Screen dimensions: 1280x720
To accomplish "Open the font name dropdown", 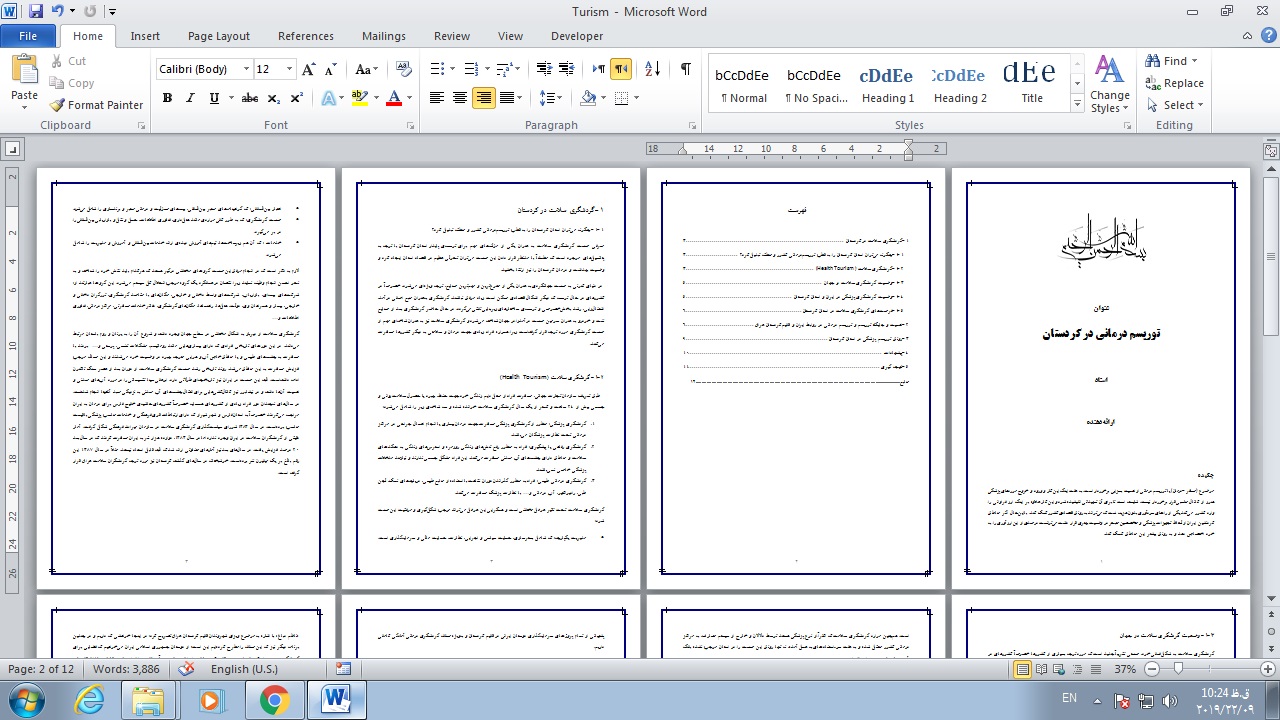I will tap(246, 70).
